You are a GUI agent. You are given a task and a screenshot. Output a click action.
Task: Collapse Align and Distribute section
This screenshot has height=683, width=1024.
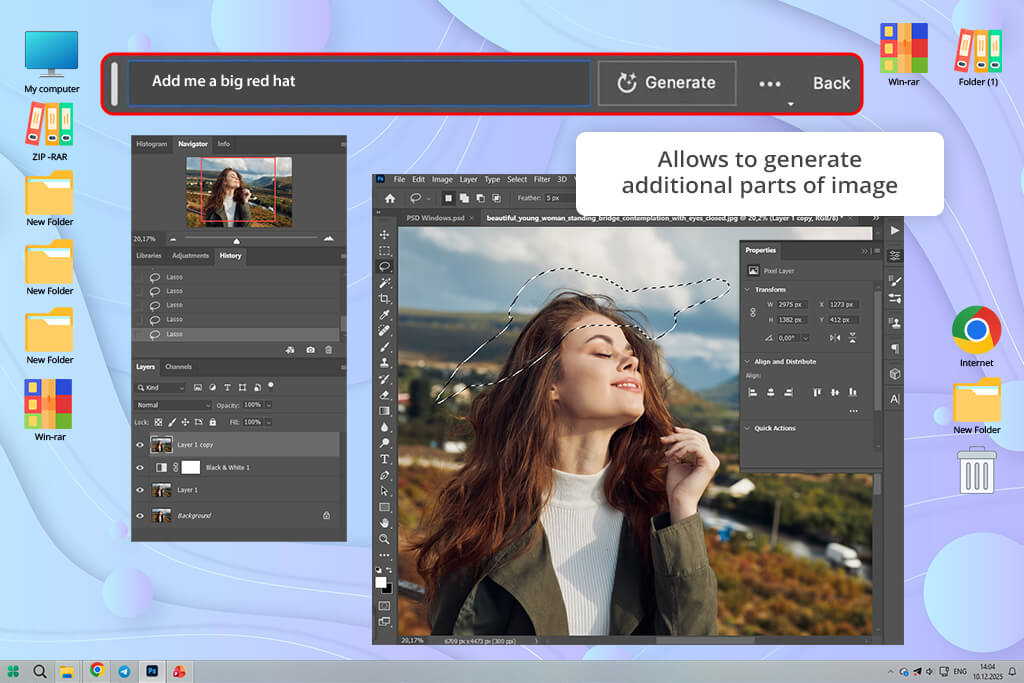[x=748, y=361]
